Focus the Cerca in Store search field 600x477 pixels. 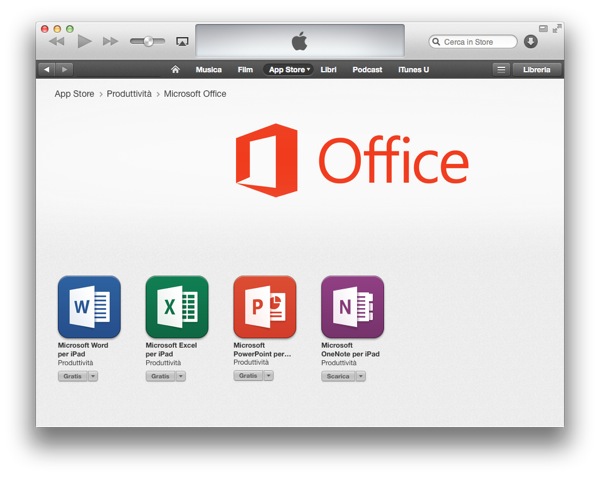coord(473,42)
